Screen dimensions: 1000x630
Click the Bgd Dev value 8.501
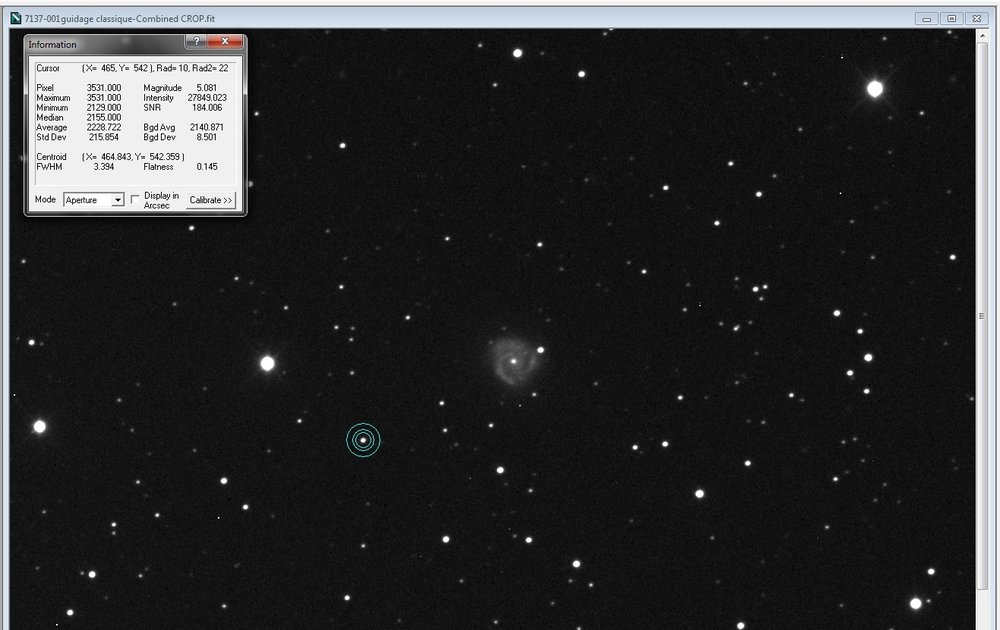(207, 137)
